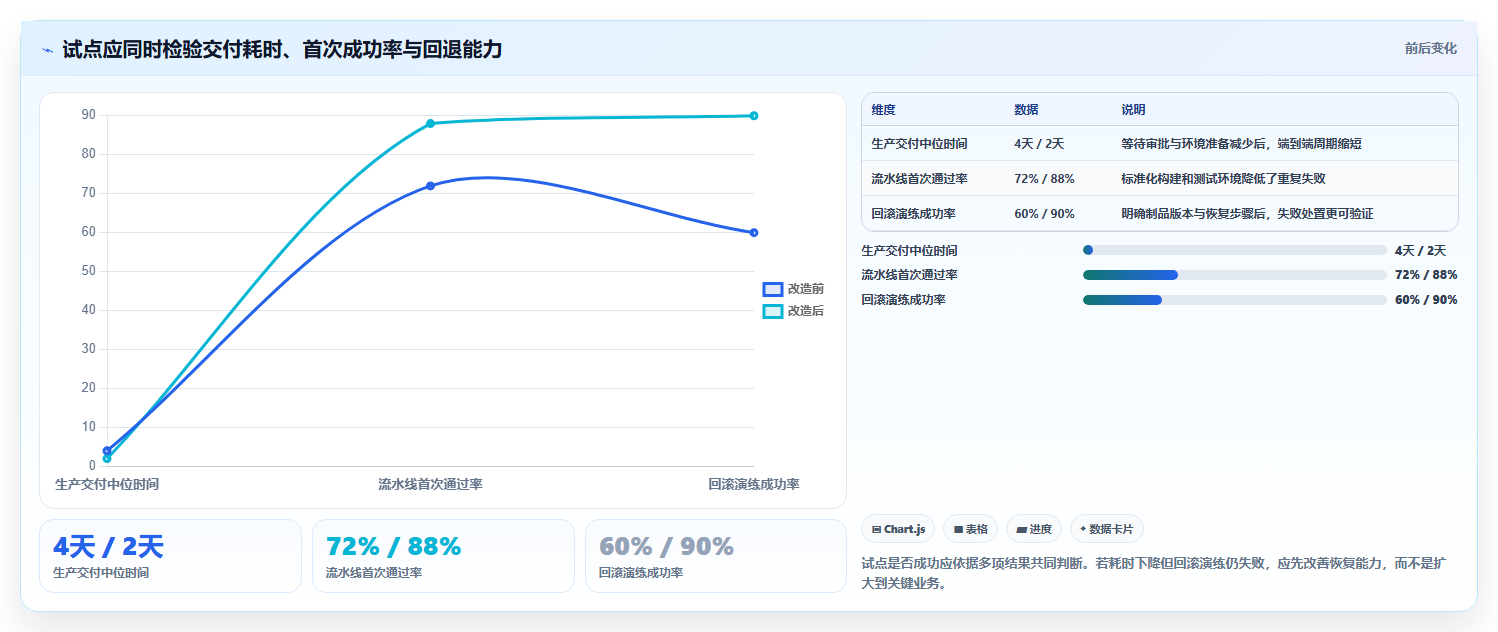Toggle the 改造前 legend series
The height and width of the screenshot is (632, 1498).
793,289
